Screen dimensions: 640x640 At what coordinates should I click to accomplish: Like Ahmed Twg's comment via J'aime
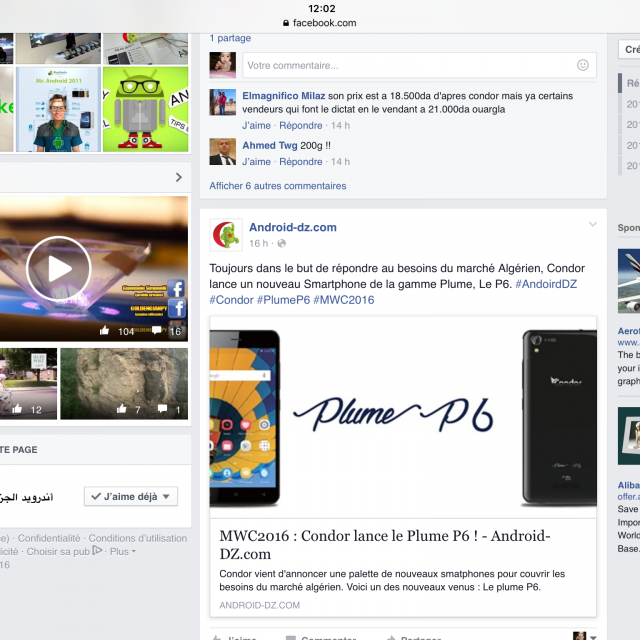[256, 162]
